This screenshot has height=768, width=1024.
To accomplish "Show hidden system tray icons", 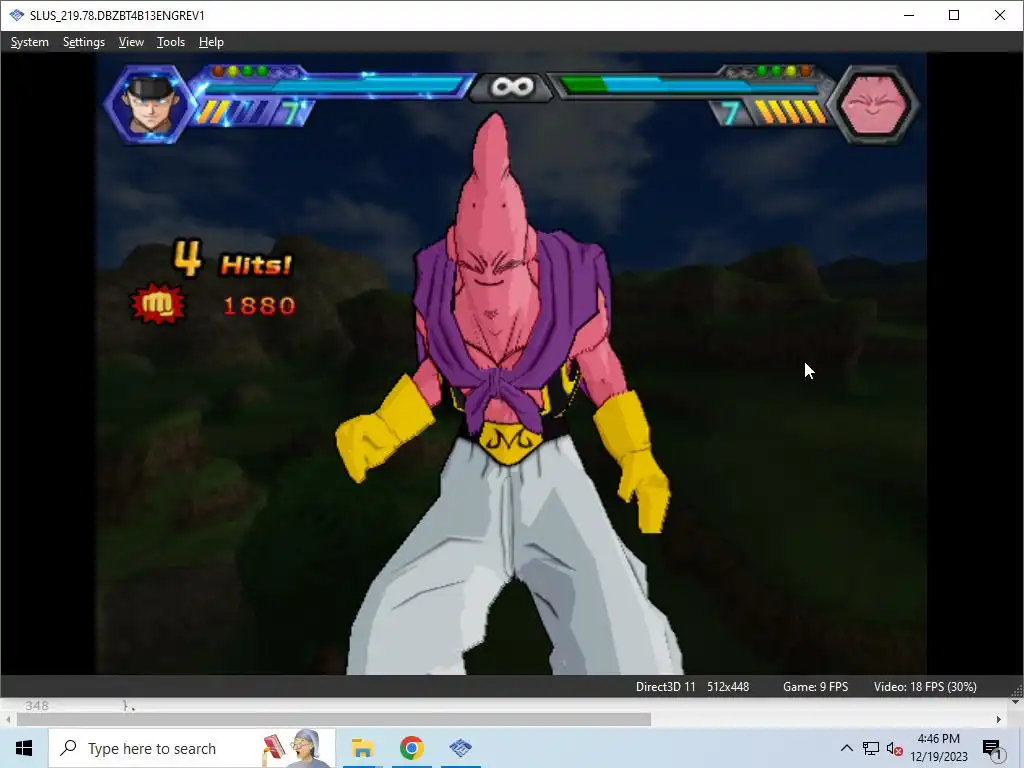I will pyautogui.click(x=846, y=748).
